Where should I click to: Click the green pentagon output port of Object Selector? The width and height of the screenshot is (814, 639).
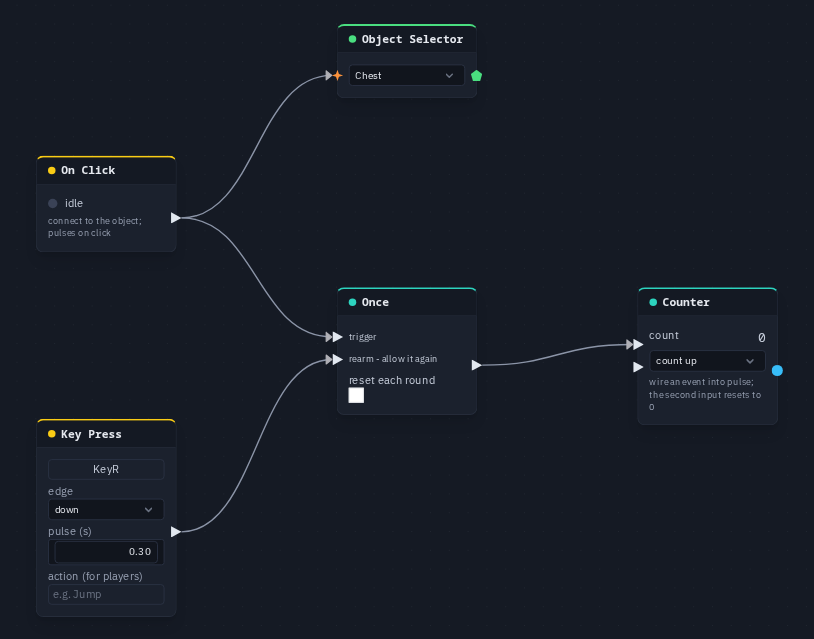click(476, 76)
